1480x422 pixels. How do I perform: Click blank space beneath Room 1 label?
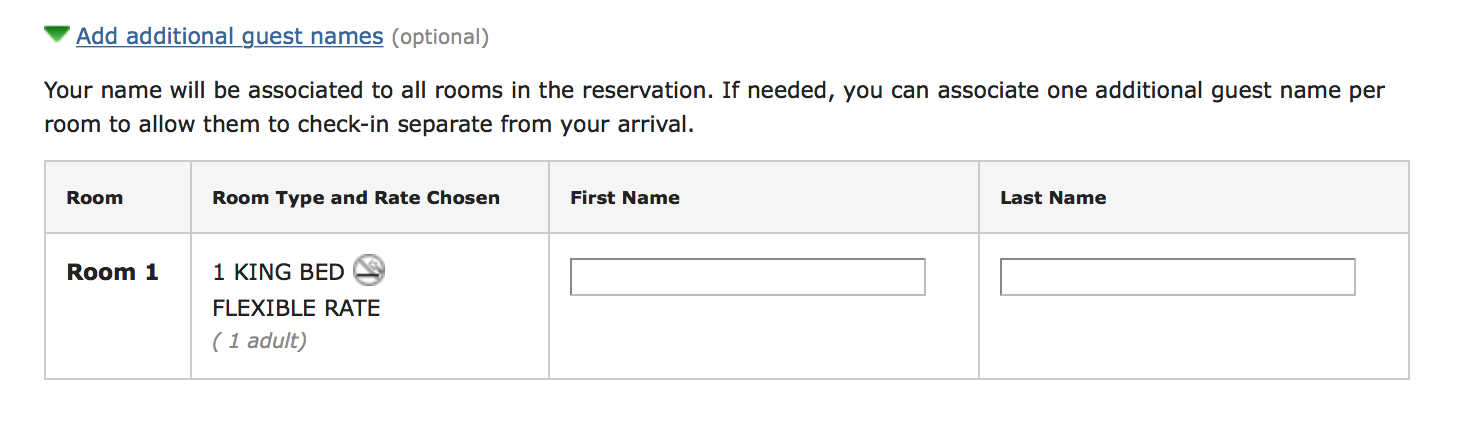click(118, 335)
